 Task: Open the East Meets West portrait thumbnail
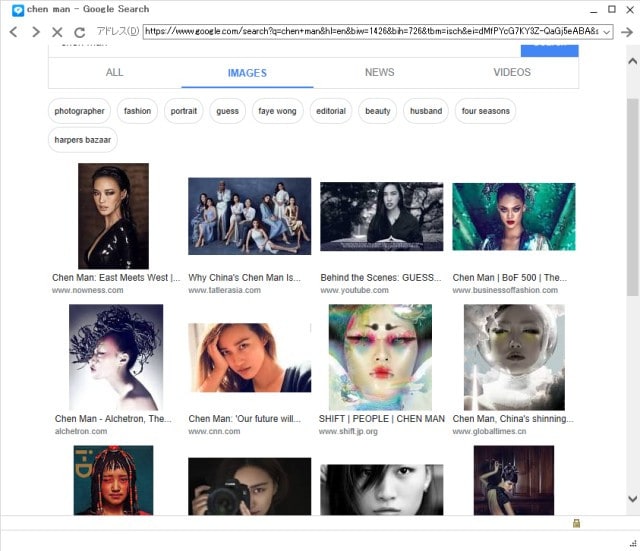113,216
